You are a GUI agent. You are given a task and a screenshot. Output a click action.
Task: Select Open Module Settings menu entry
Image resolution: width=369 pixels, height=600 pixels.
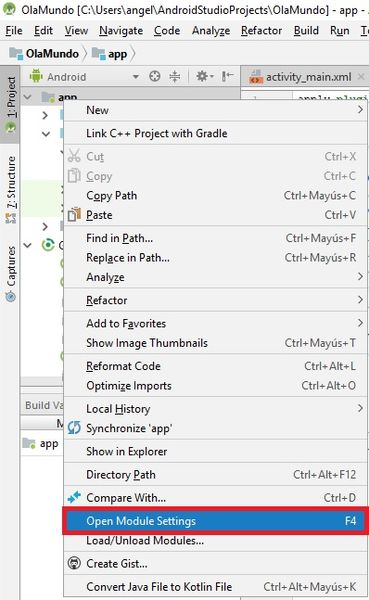click(x=215, y=520)
